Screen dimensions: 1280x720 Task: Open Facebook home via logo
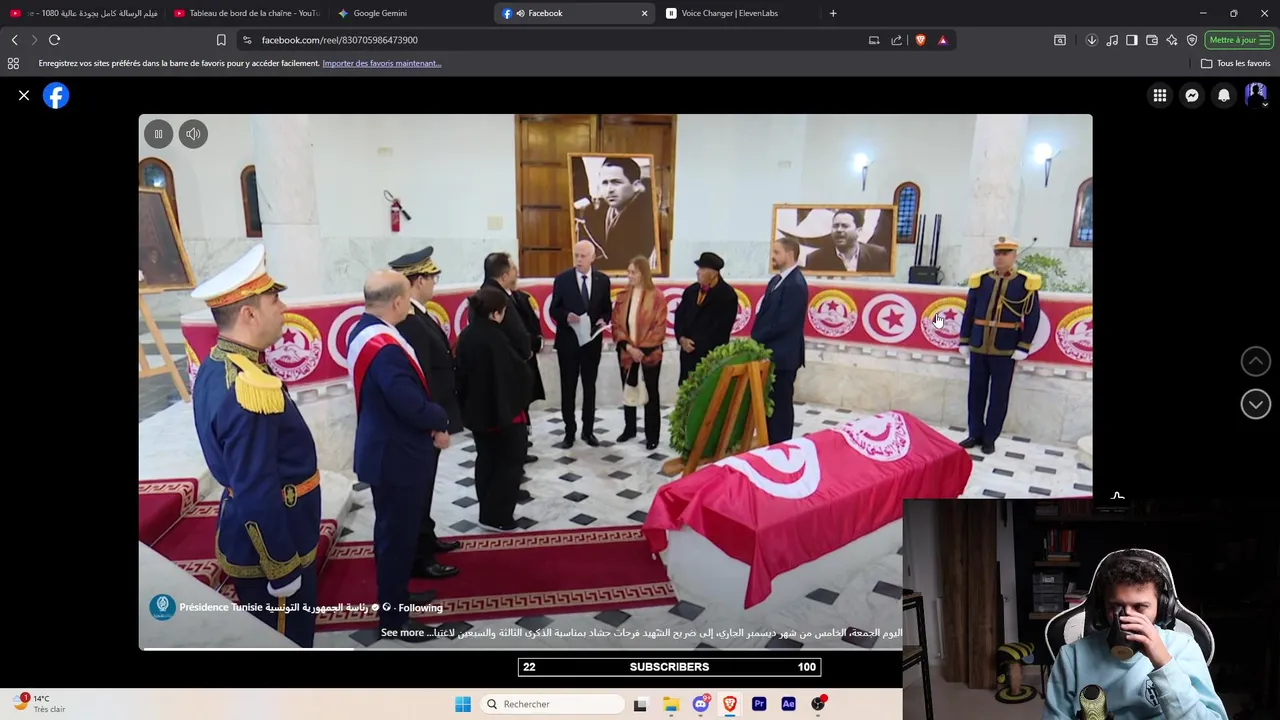(x=56, y=96)
